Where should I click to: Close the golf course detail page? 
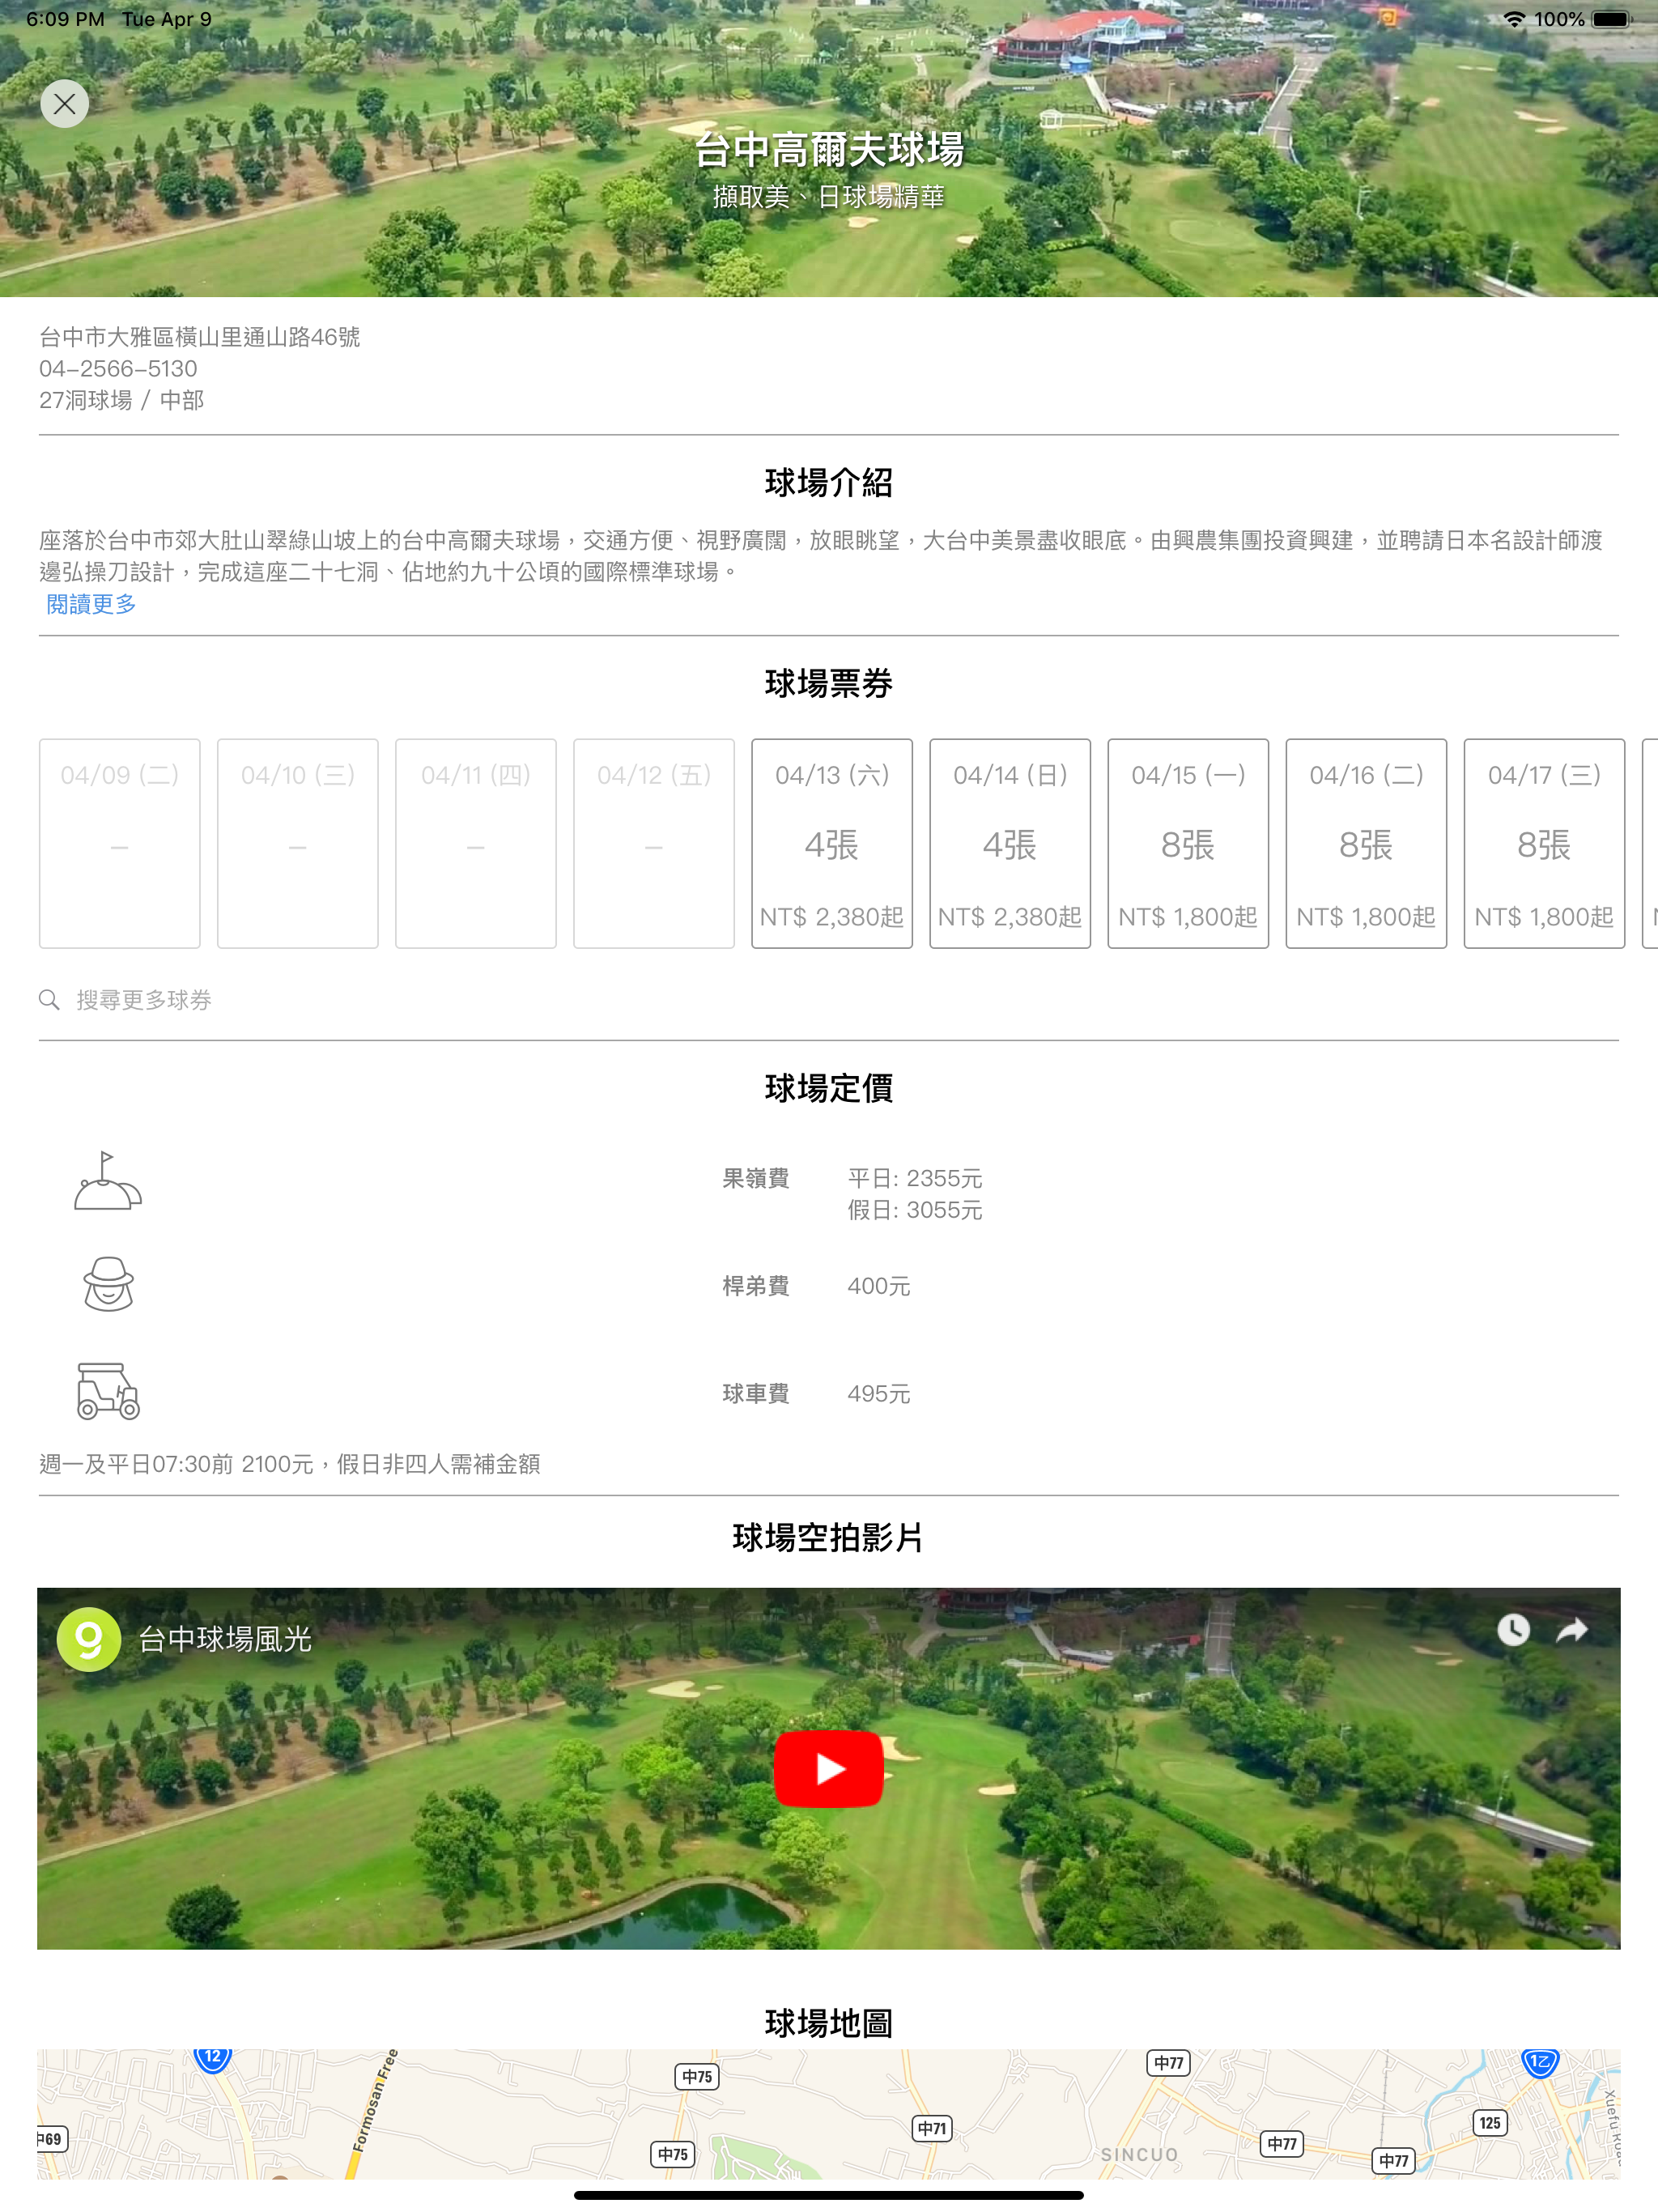pyautogui.click(x=65, y=104)
